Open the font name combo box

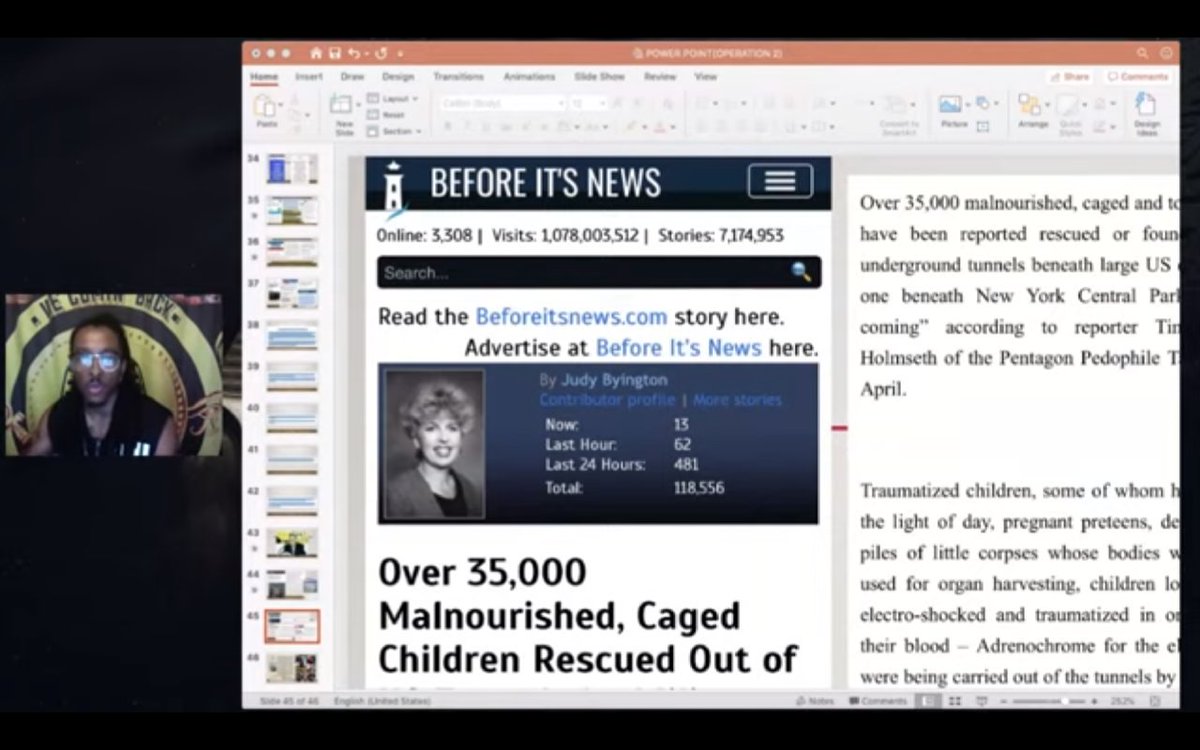pyautogui.click(x=503, y=103)
